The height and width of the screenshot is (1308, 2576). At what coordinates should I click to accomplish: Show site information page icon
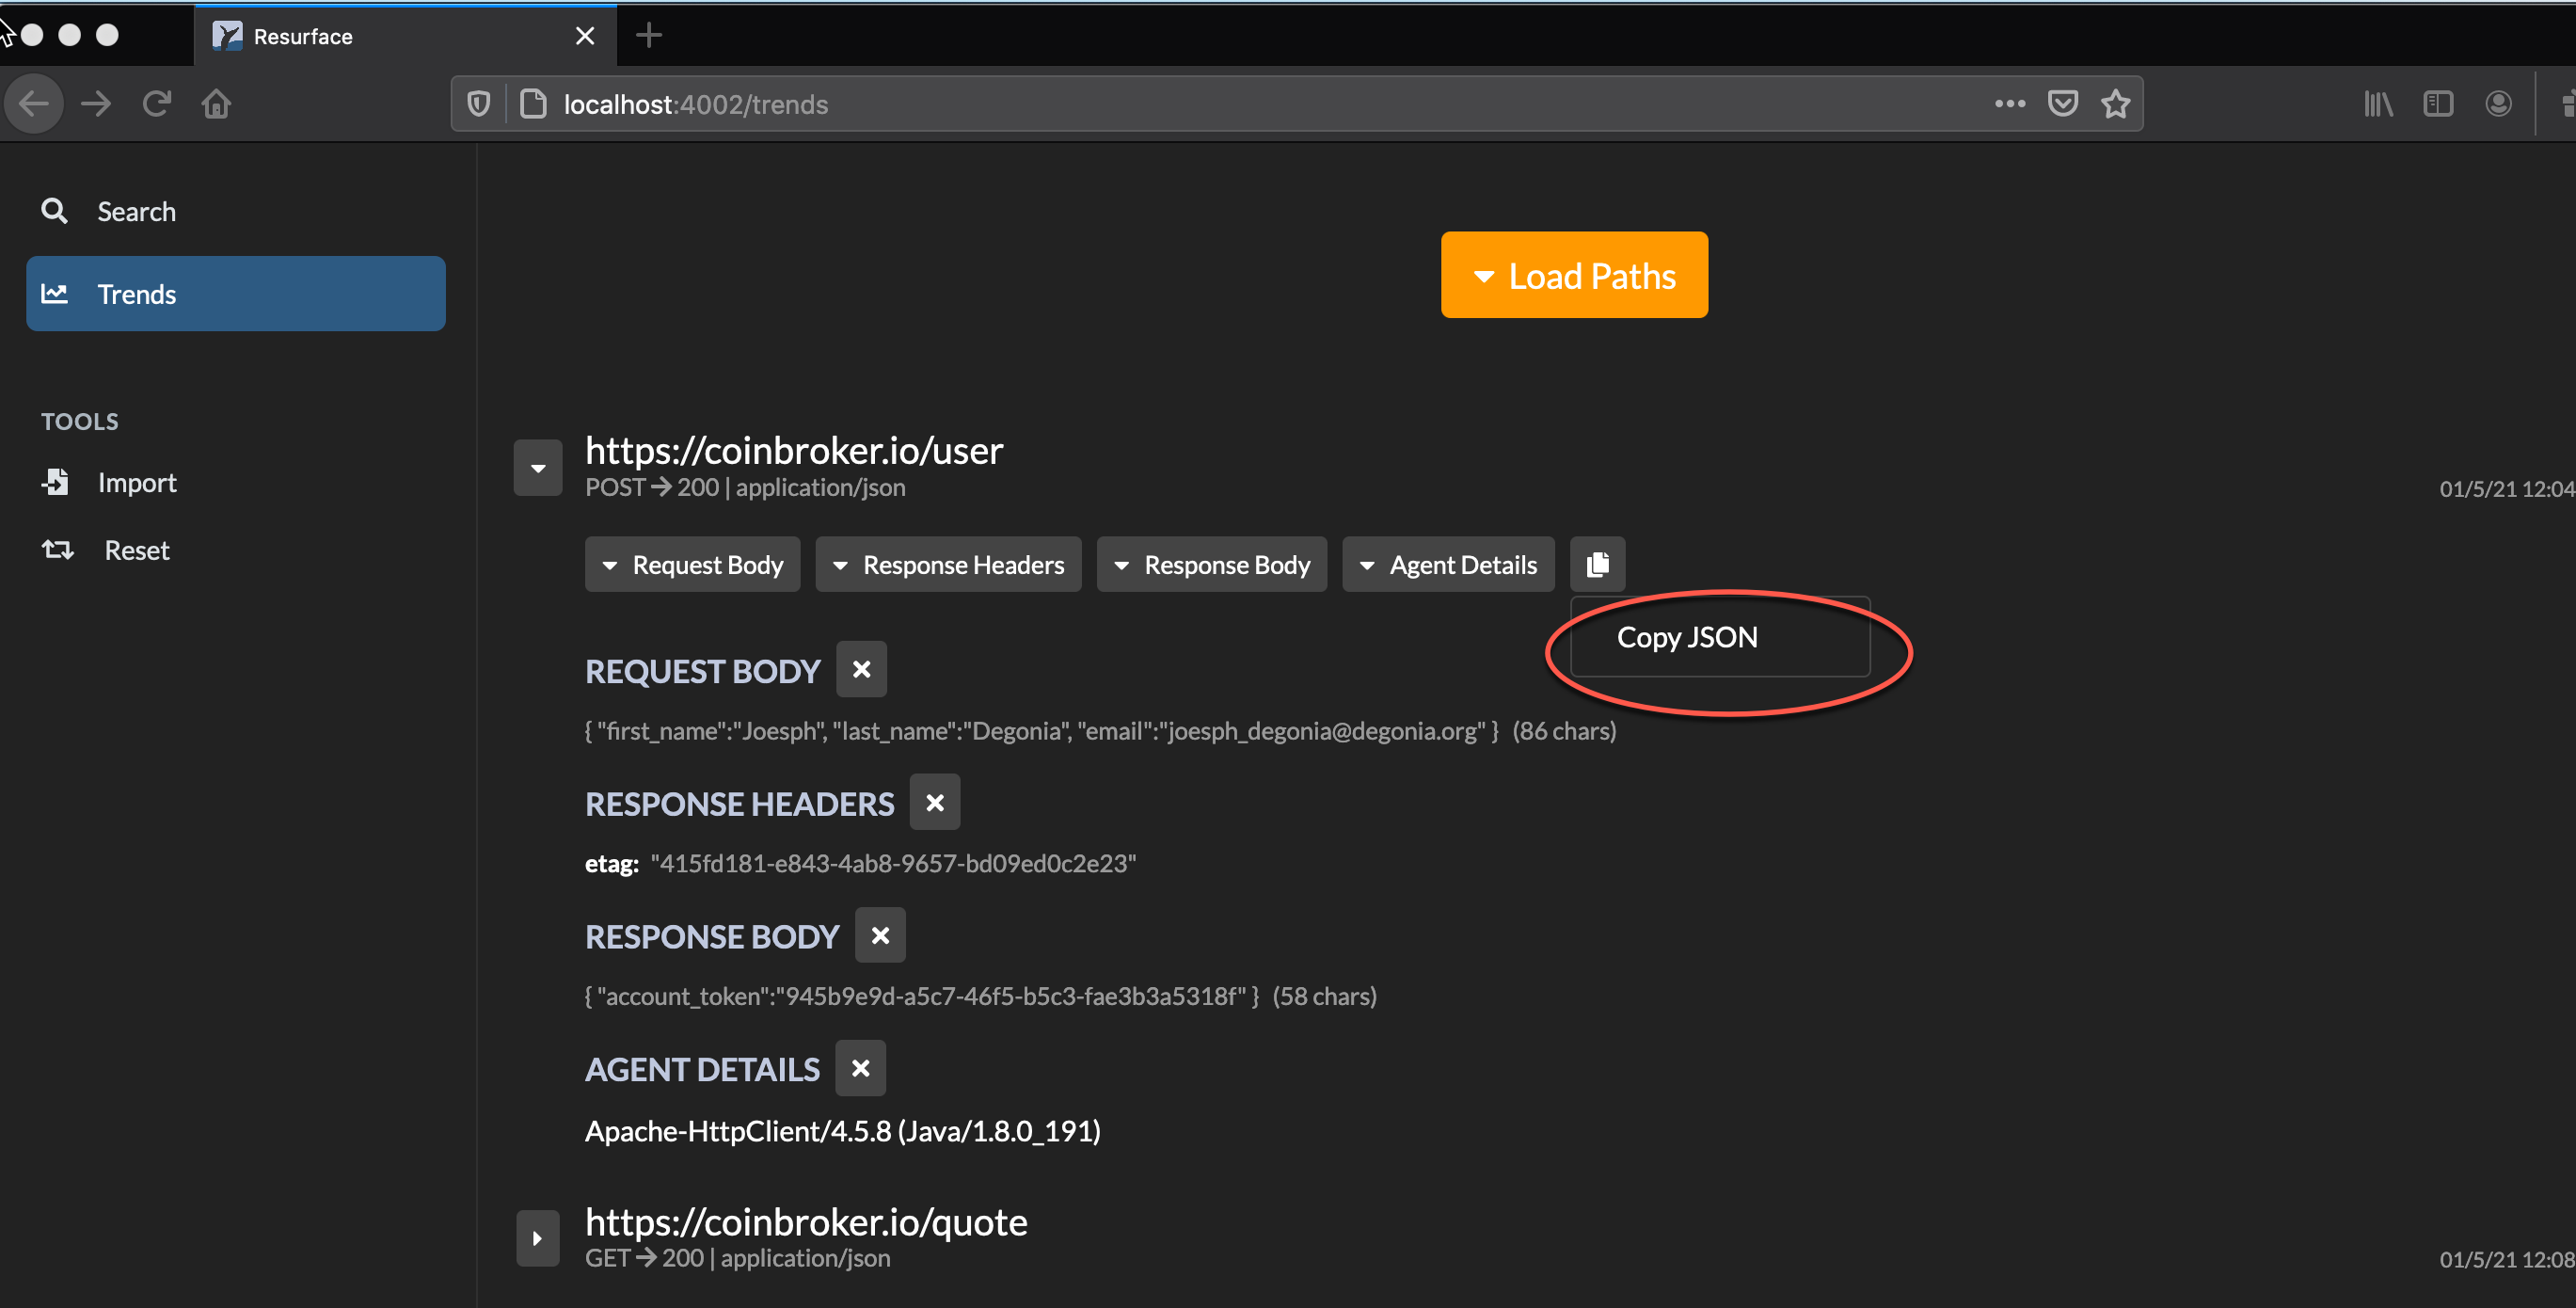534,104
